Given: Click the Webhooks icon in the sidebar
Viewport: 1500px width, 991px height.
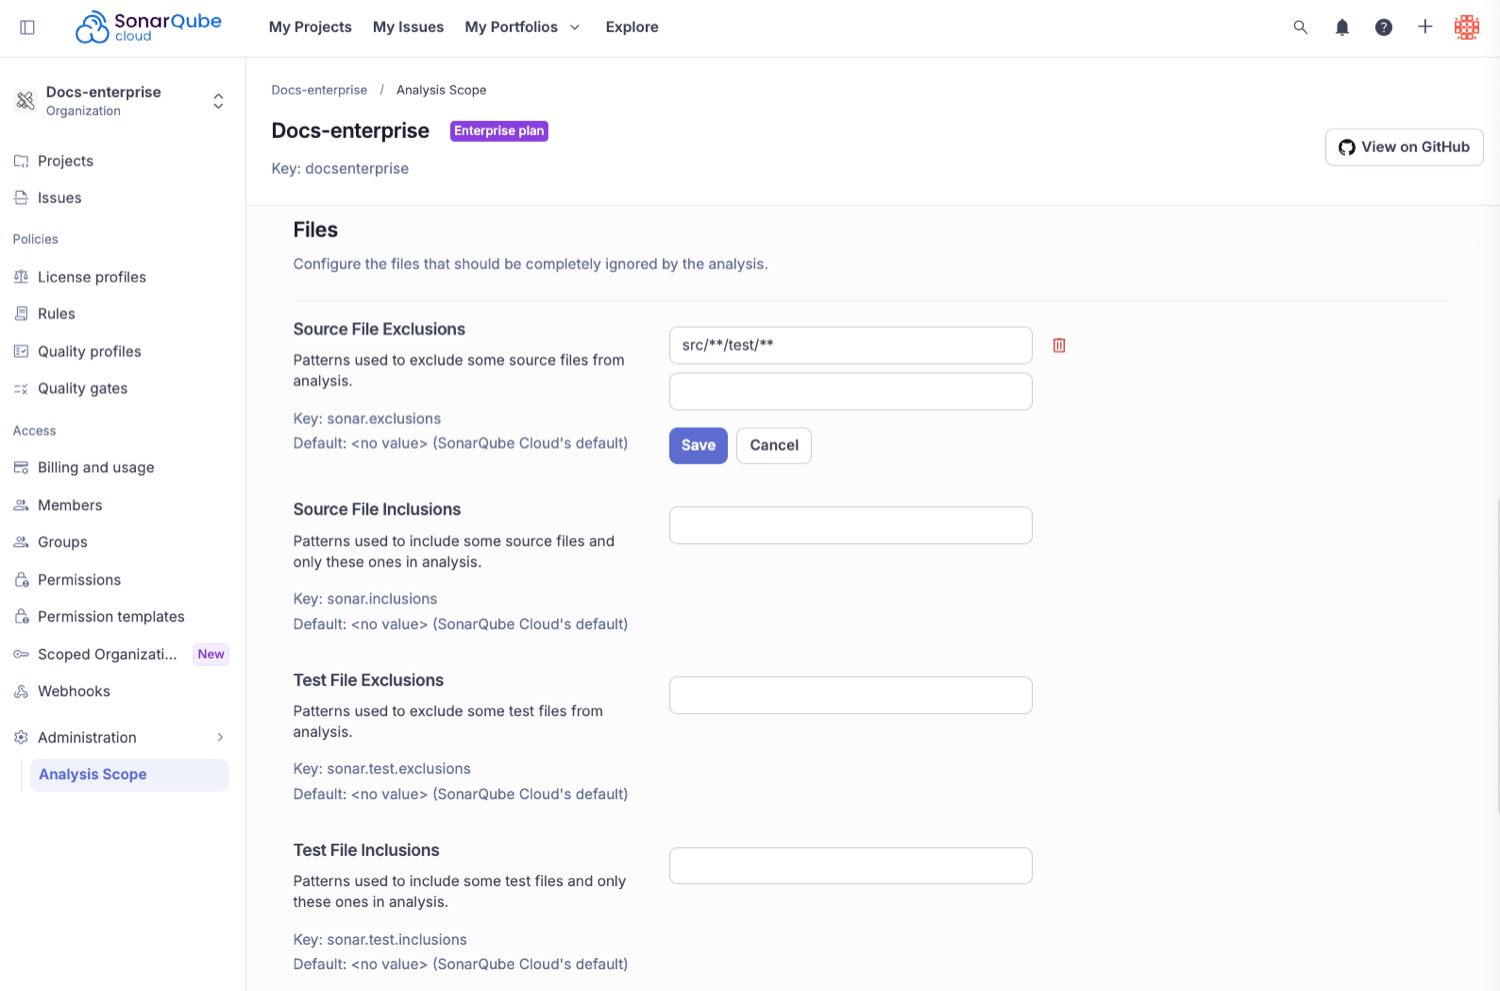Looking at the screenshot, I should [x=21, y=691].
